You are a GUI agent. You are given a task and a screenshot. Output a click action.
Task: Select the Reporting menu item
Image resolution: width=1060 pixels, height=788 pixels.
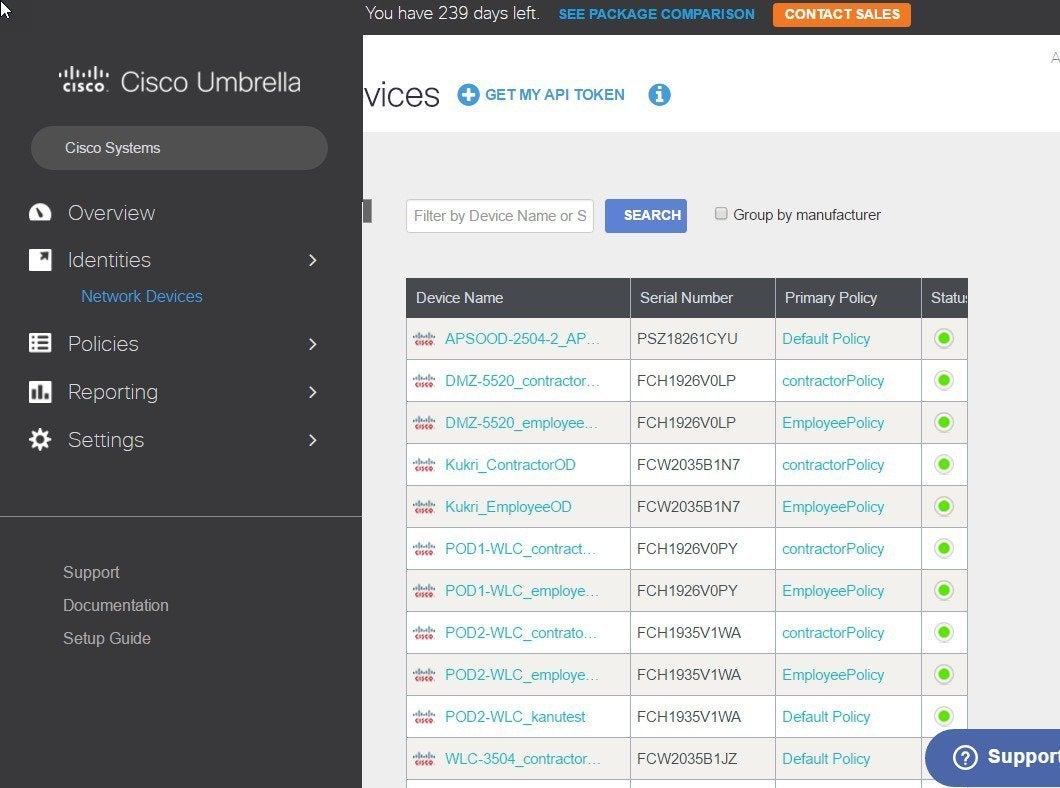click(113, 392)
